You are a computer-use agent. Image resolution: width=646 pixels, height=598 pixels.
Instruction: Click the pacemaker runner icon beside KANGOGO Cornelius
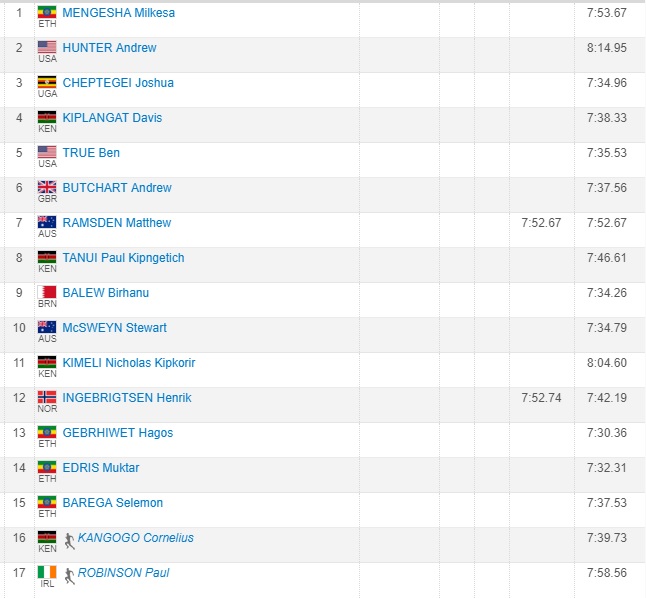[x=70, y=541]
